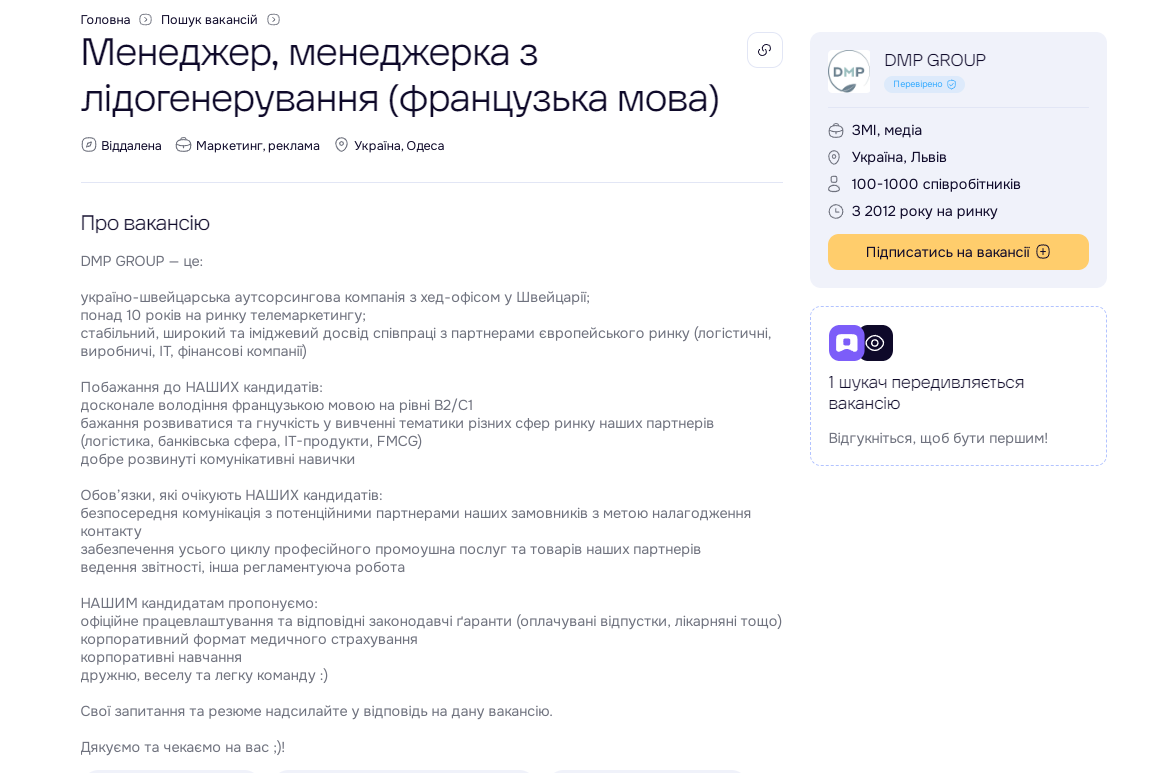This screenshot has height=773, width=1154.
Task: Click the icon beside Маркетинг, реклама
Action: (x=183, y=145)
